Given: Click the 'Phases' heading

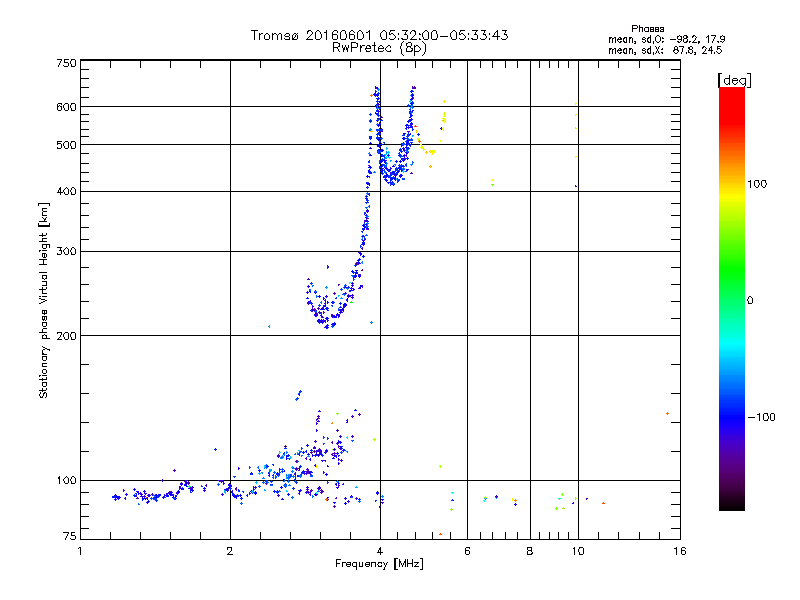Looking at the screenshot, I should pyautogui.click(x=647, y=29).
